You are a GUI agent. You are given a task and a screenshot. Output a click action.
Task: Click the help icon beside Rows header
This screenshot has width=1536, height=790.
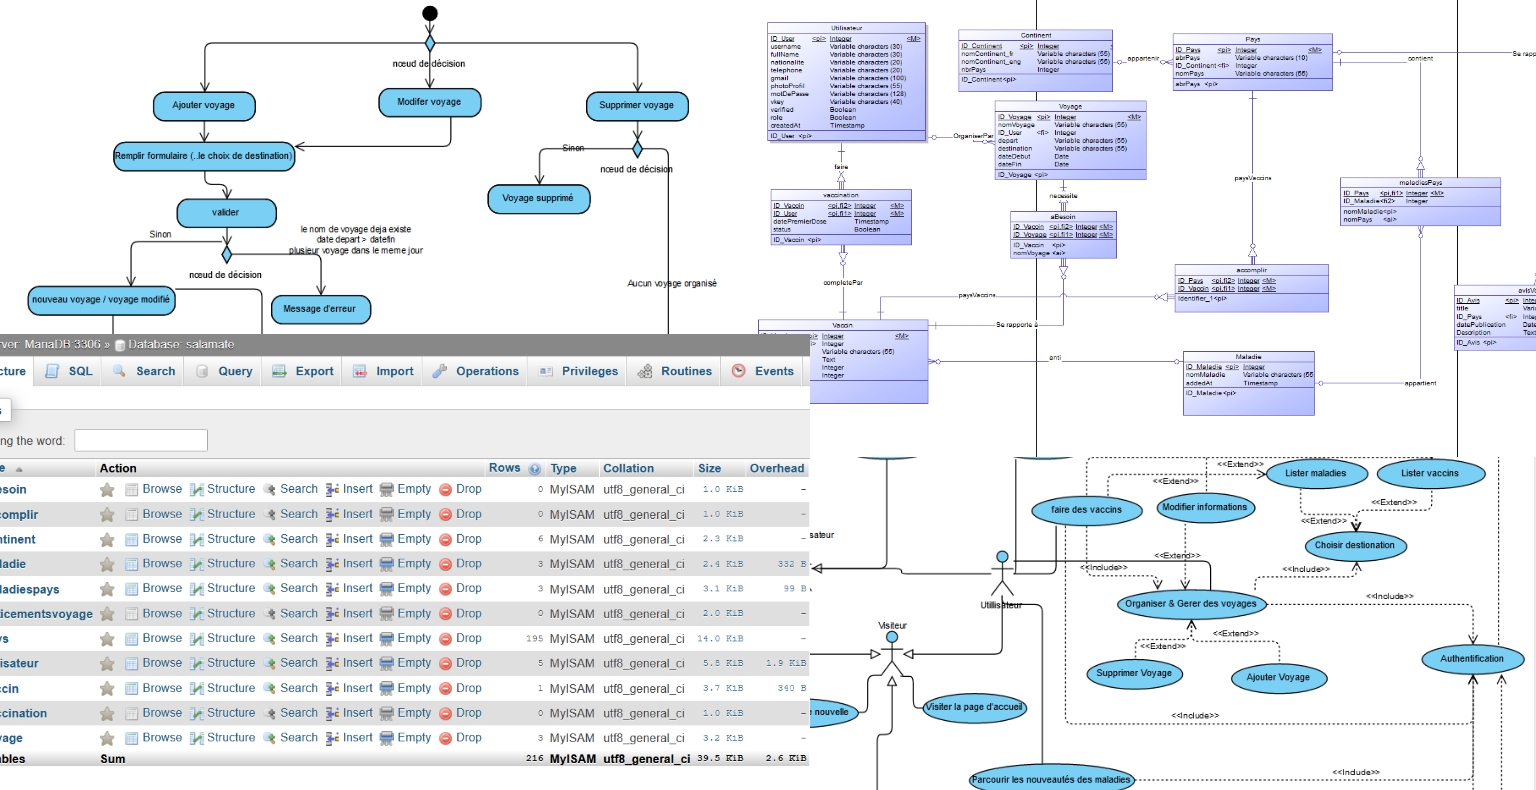point(535,469)
